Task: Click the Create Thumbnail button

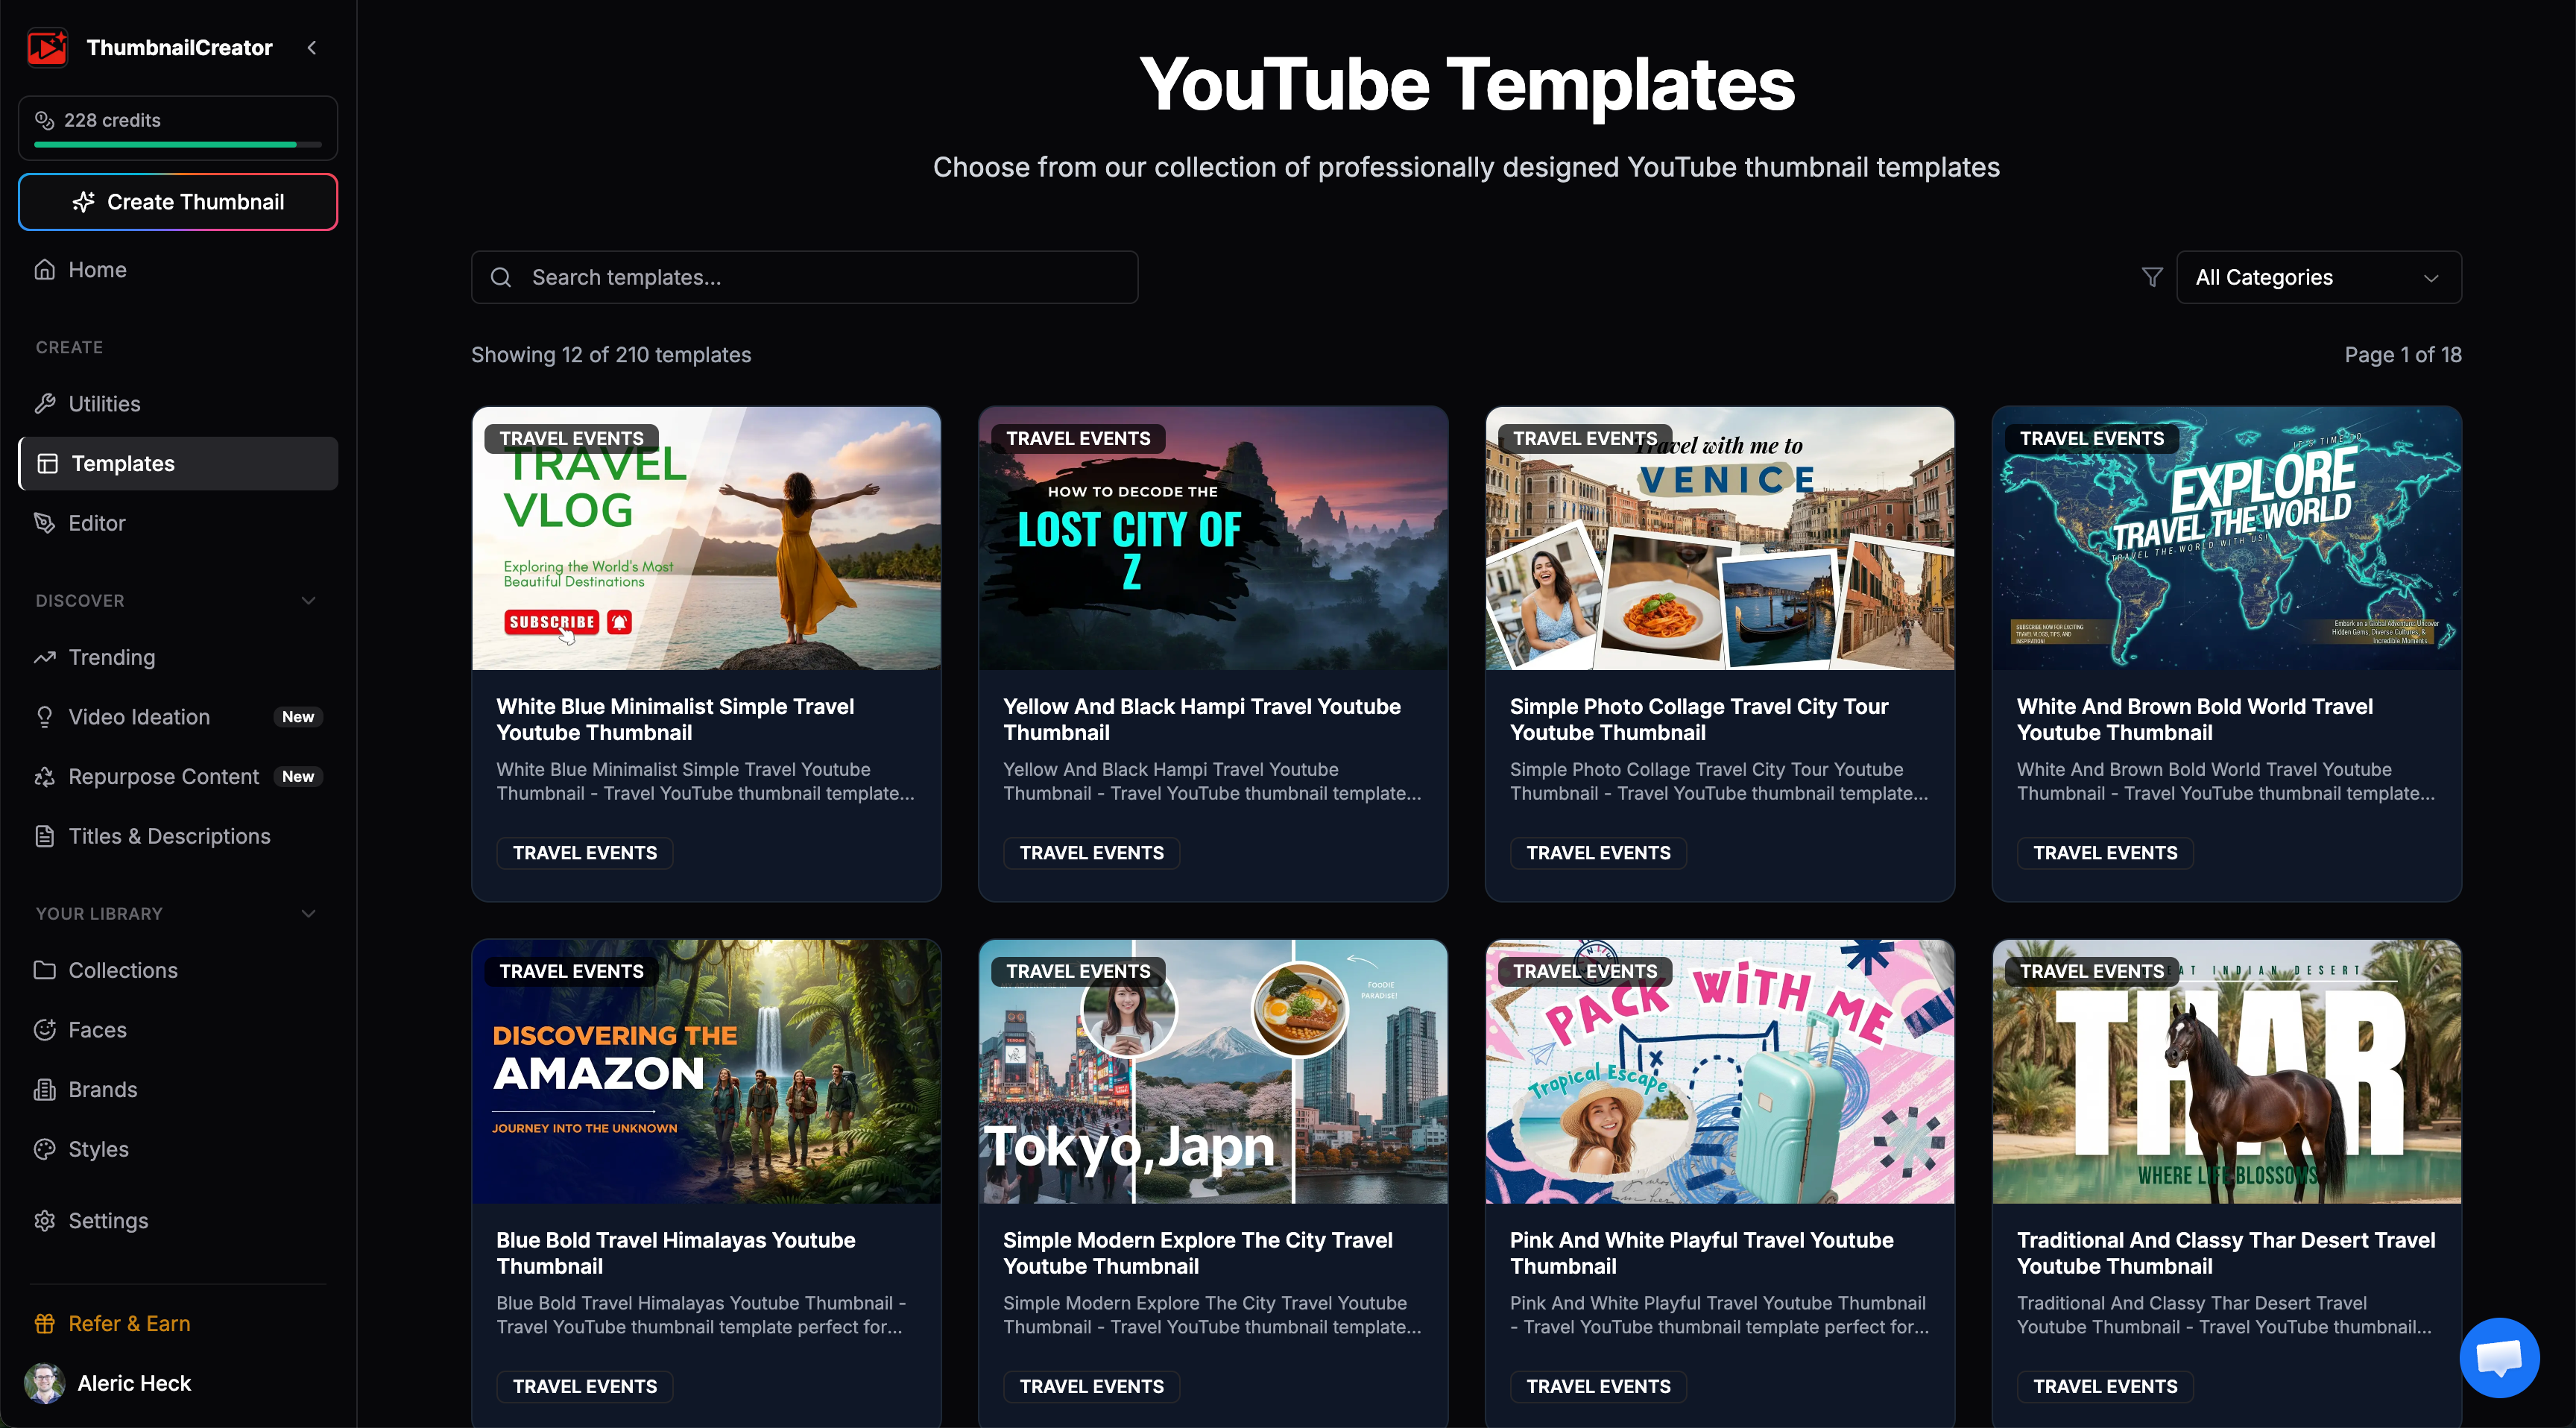Action: [x=178, y=202]
